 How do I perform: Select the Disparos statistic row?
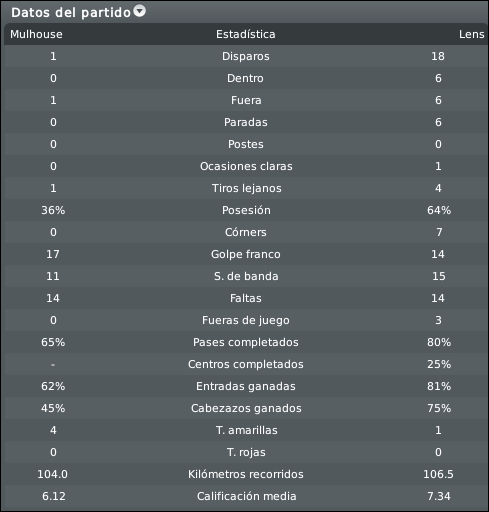point(246,56)
